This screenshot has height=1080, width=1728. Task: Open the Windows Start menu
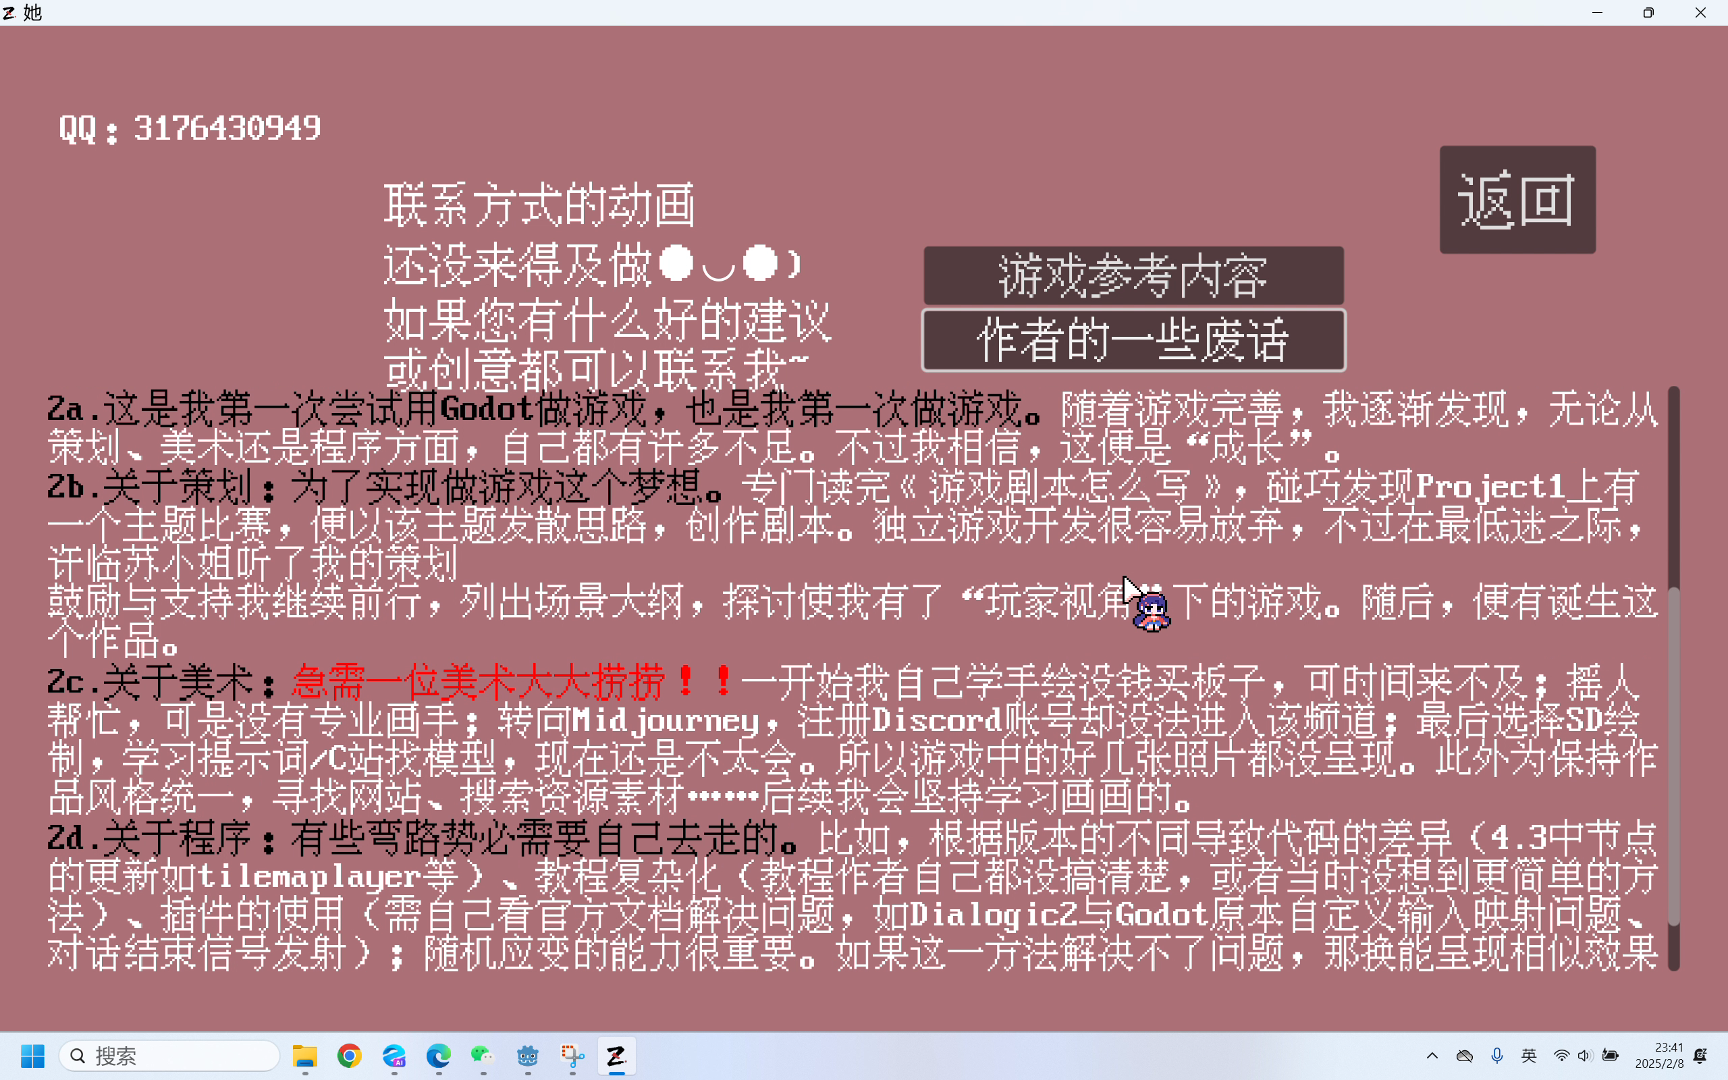click(x=33, y=1056)
